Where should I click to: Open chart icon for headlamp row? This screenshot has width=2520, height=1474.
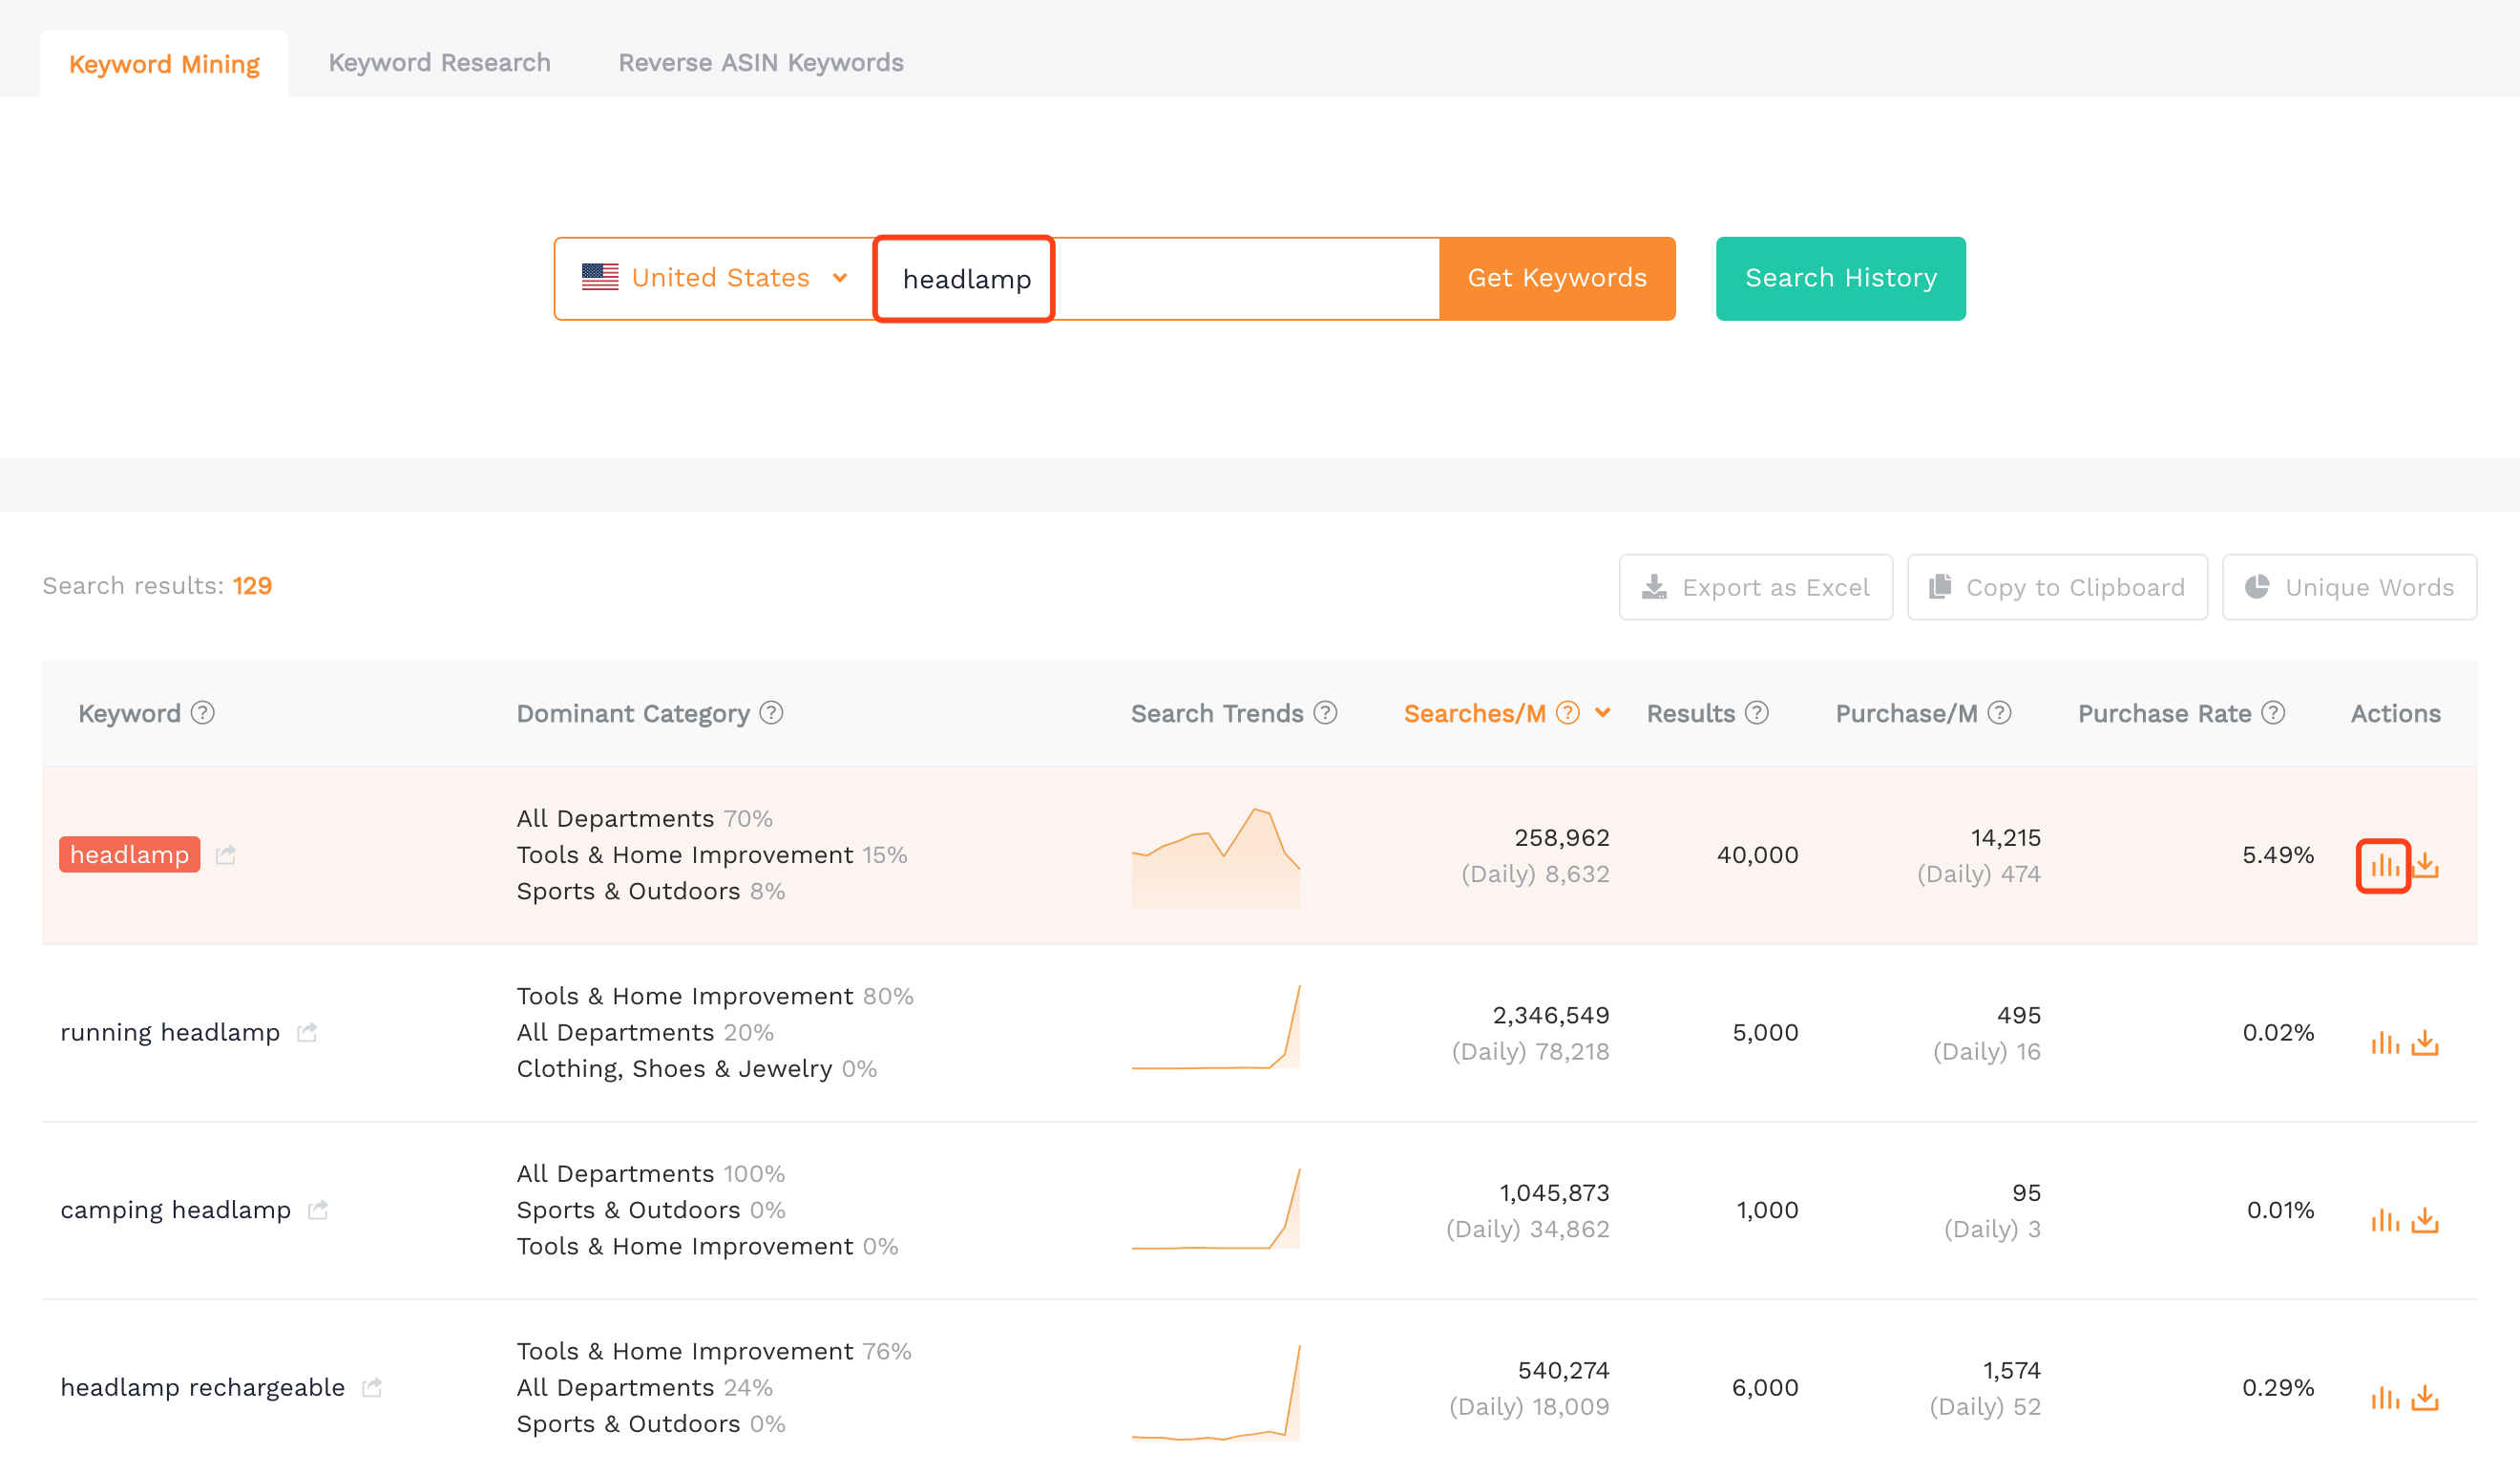pyautogui.click(x=2384, y=866)
